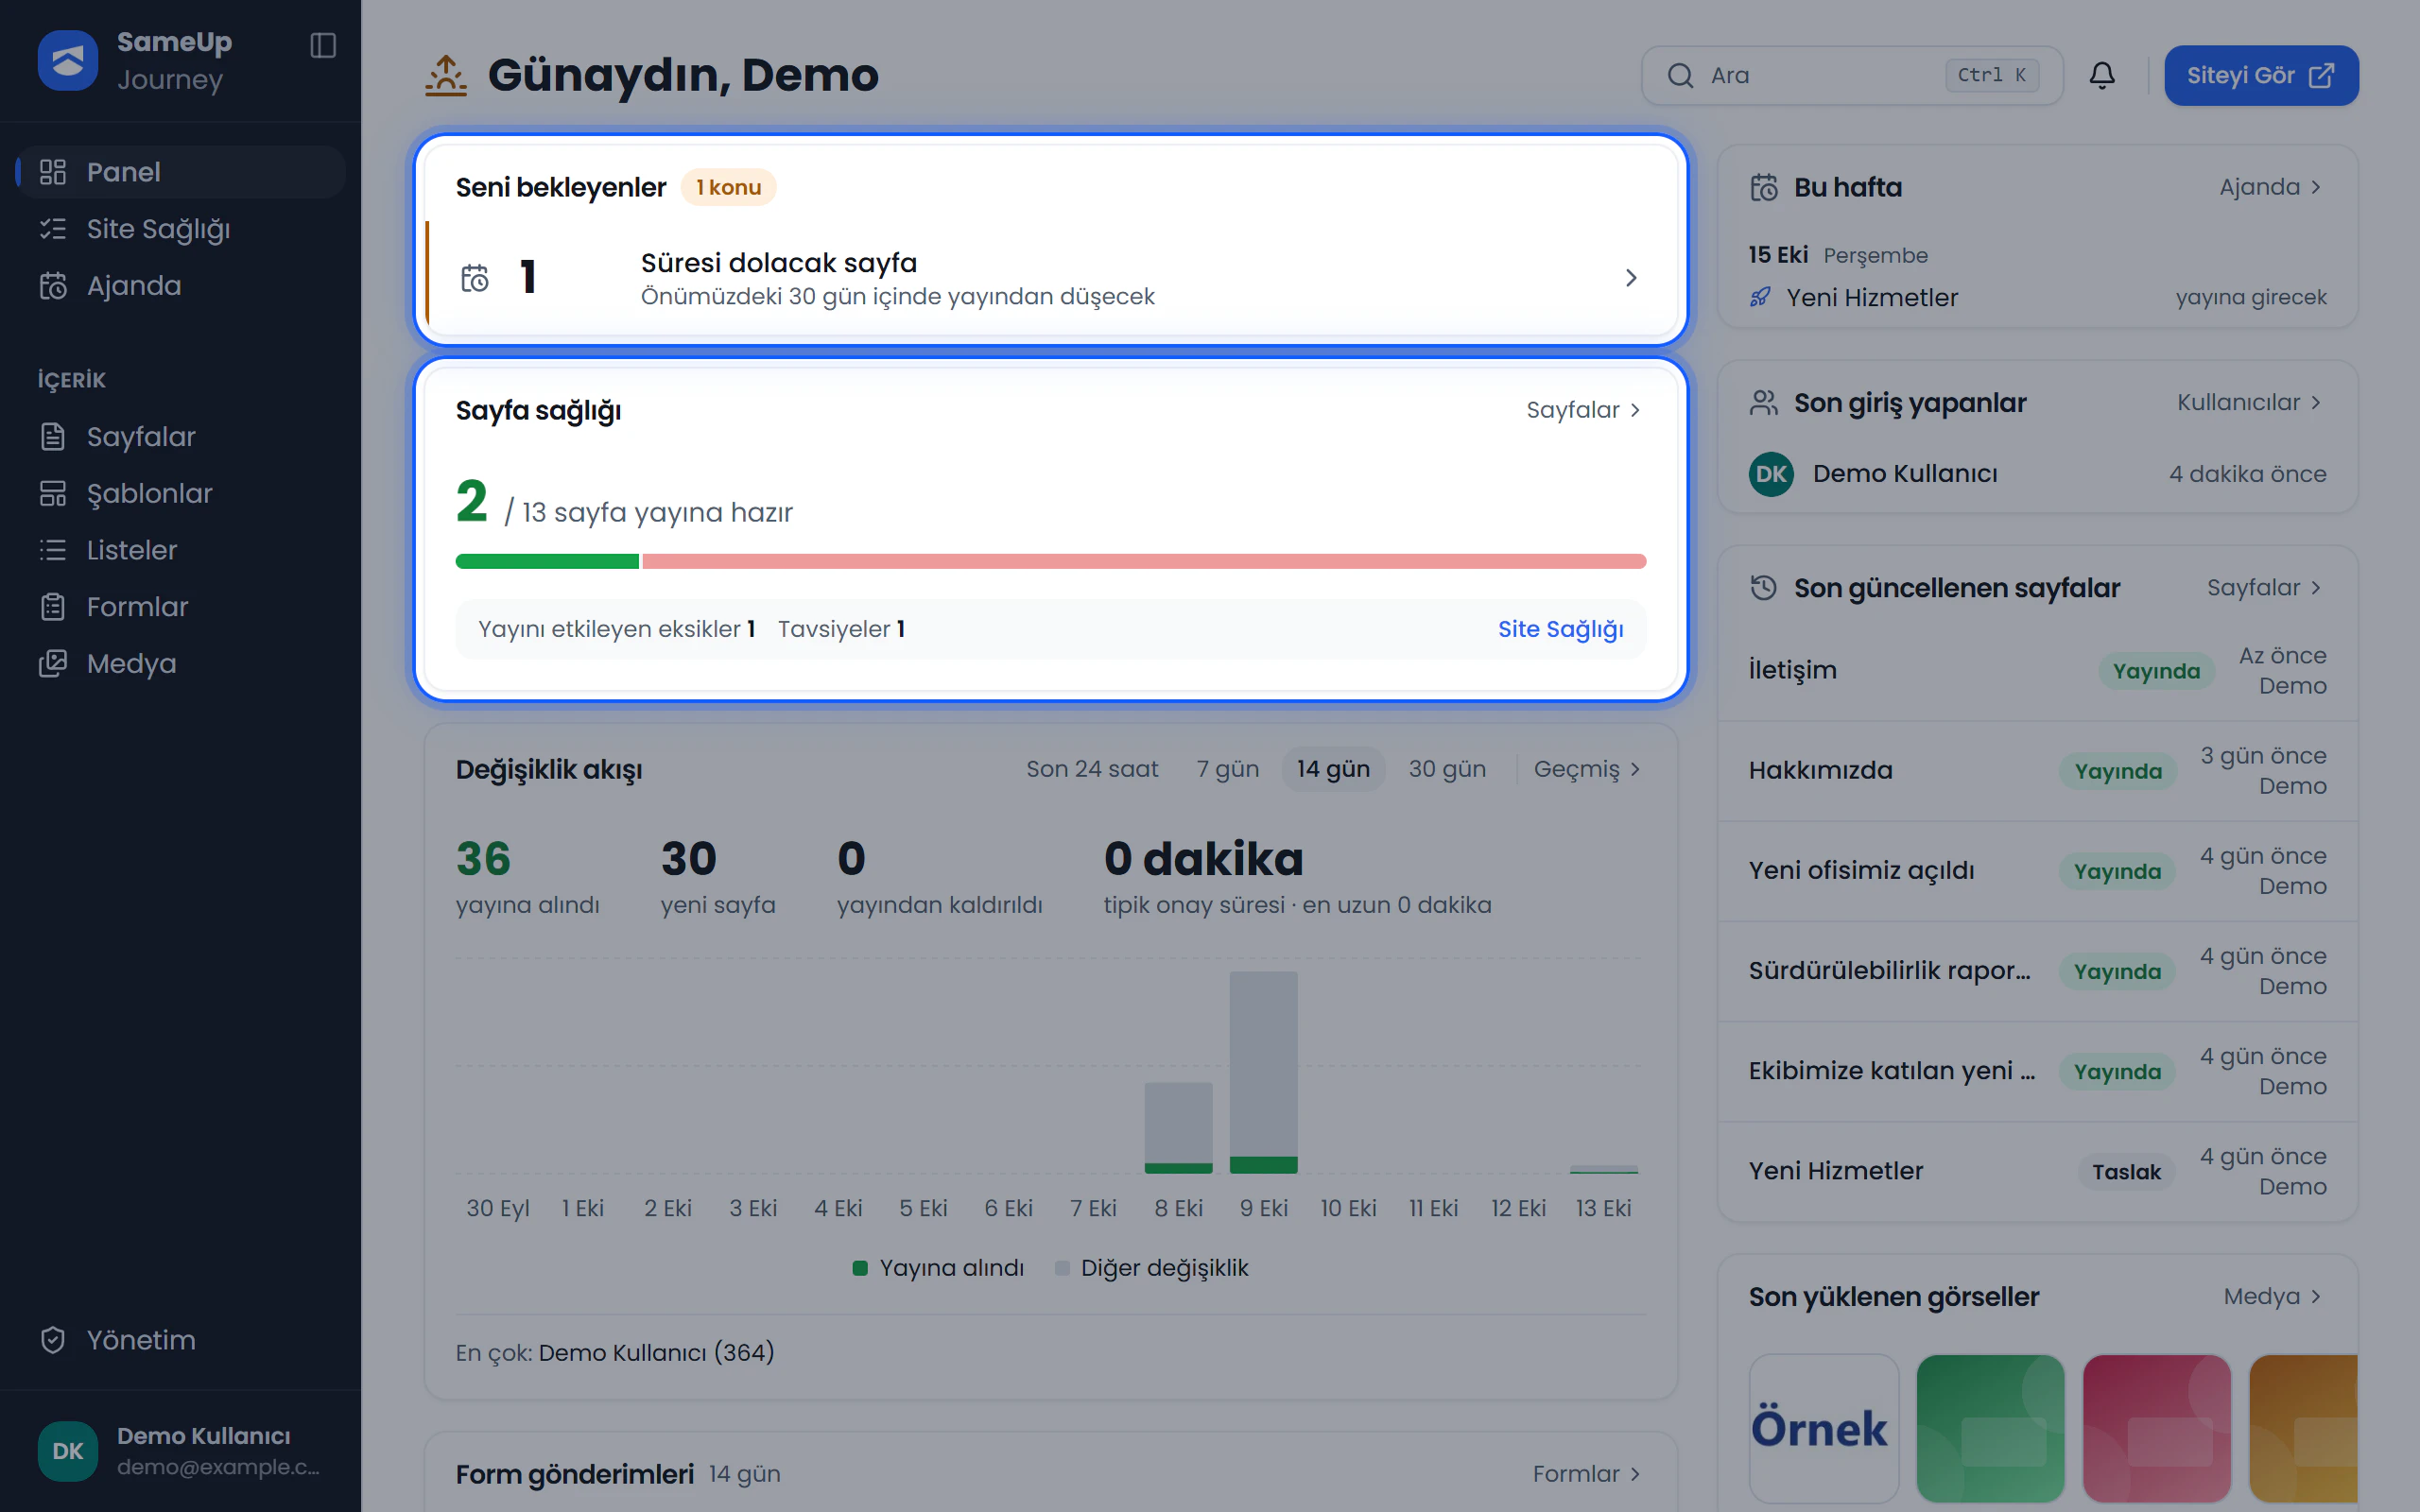Click the Sayfalar document icon

53,437
